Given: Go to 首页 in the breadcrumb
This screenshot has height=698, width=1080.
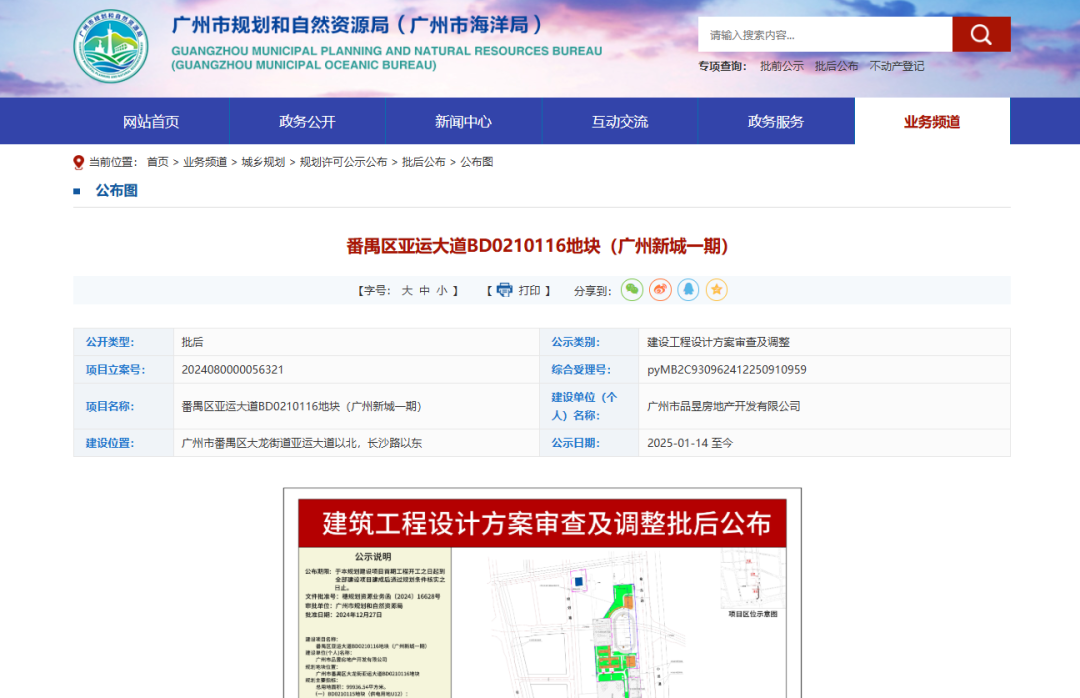Looking at the screenshot, I should pos(158,162).
